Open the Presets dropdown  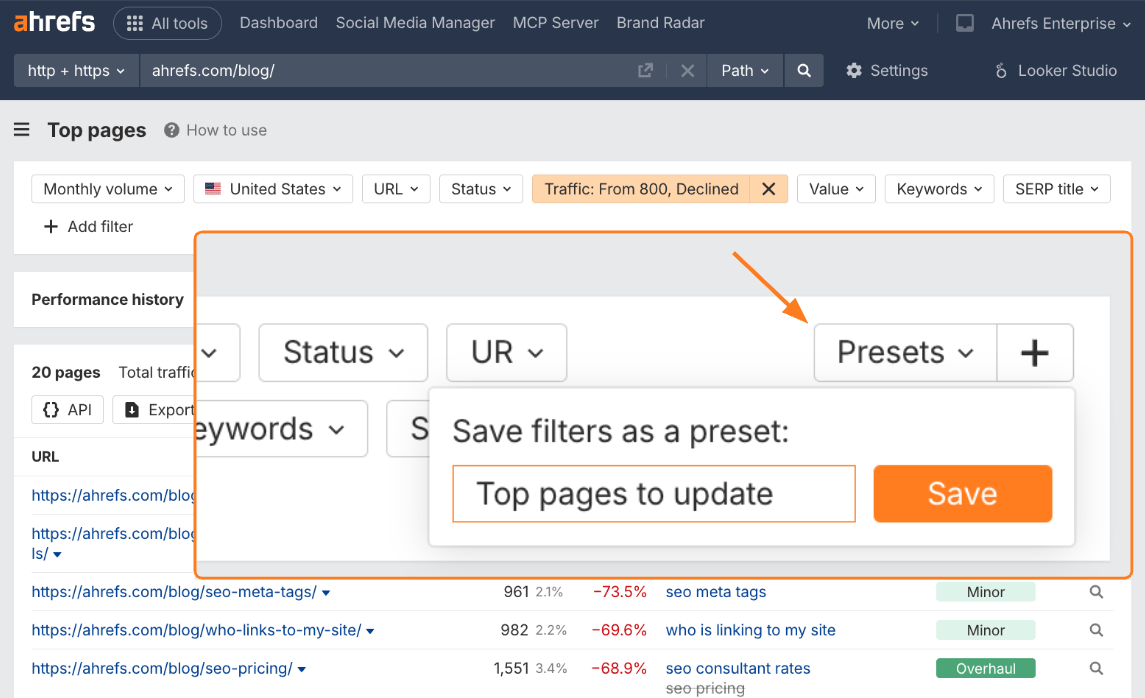point(904,352)
